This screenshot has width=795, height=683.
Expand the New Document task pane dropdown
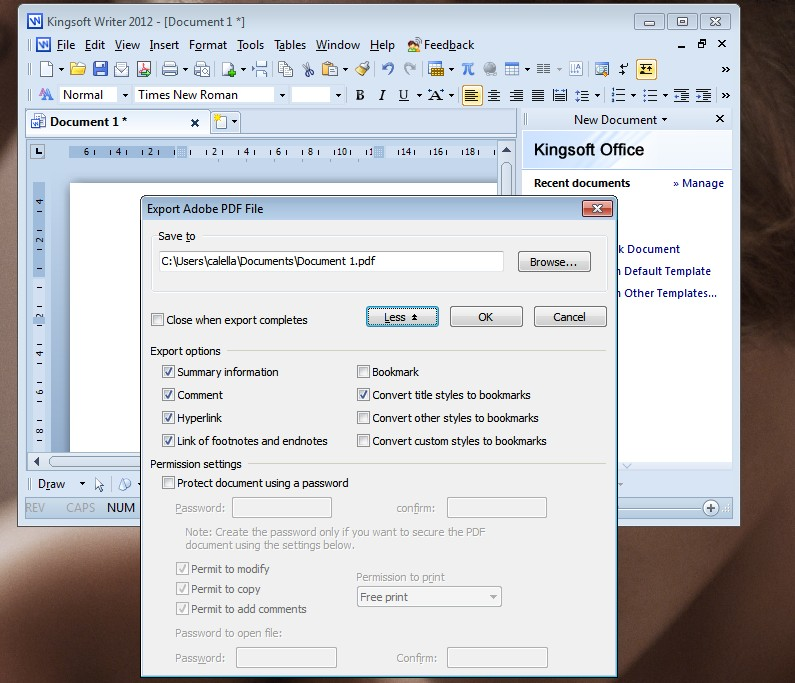click(x=664, y=120)
